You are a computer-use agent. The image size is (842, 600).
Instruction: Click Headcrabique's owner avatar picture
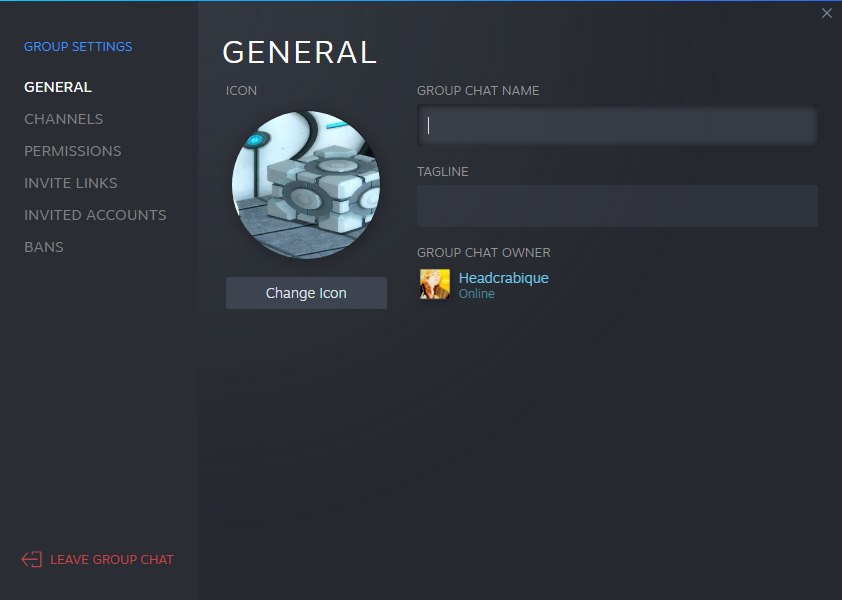coord(435,284)
